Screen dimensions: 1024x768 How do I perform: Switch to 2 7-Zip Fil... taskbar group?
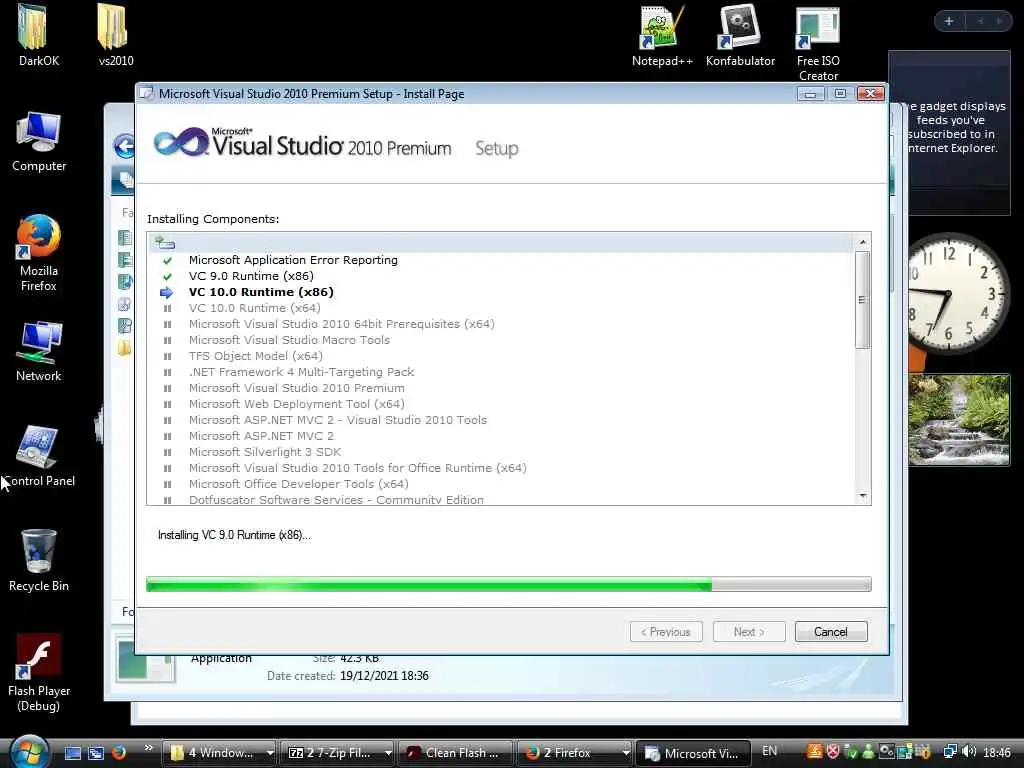coord(332,753)
